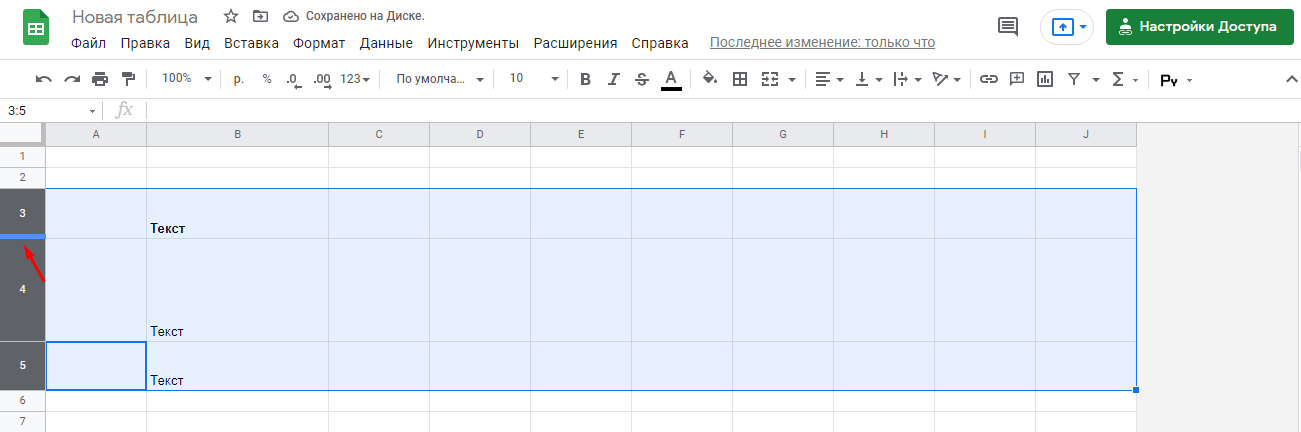
Task: Open the font size dropdown showing 10
Action: [529, 79]
